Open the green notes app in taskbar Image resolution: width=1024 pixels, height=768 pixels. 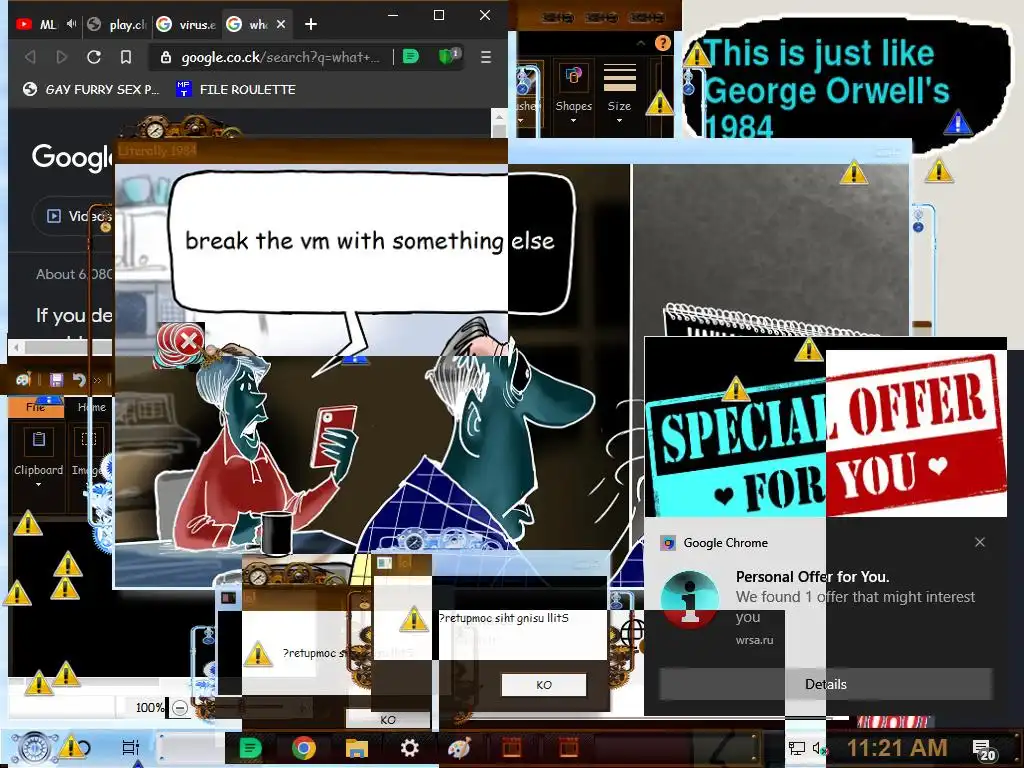pyautogui.click(x=250, y=748)
